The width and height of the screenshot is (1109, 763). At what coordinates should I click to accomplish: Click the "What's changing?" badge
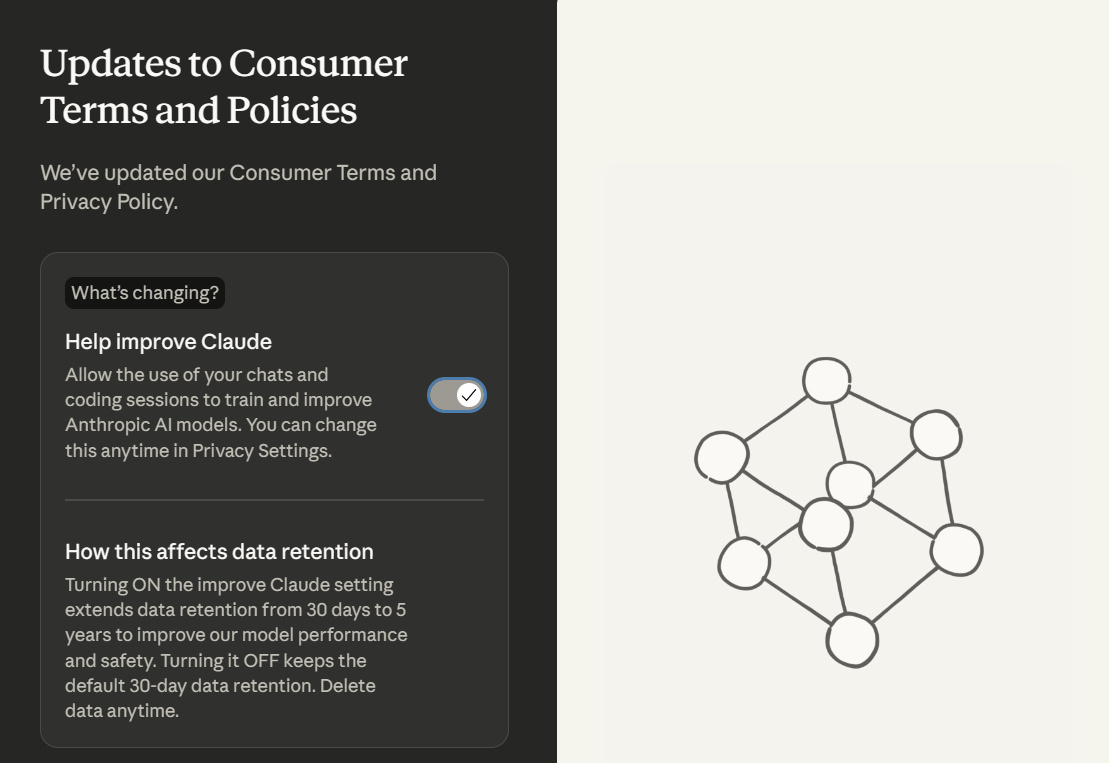pyautogui.click(x=145, y=293)
